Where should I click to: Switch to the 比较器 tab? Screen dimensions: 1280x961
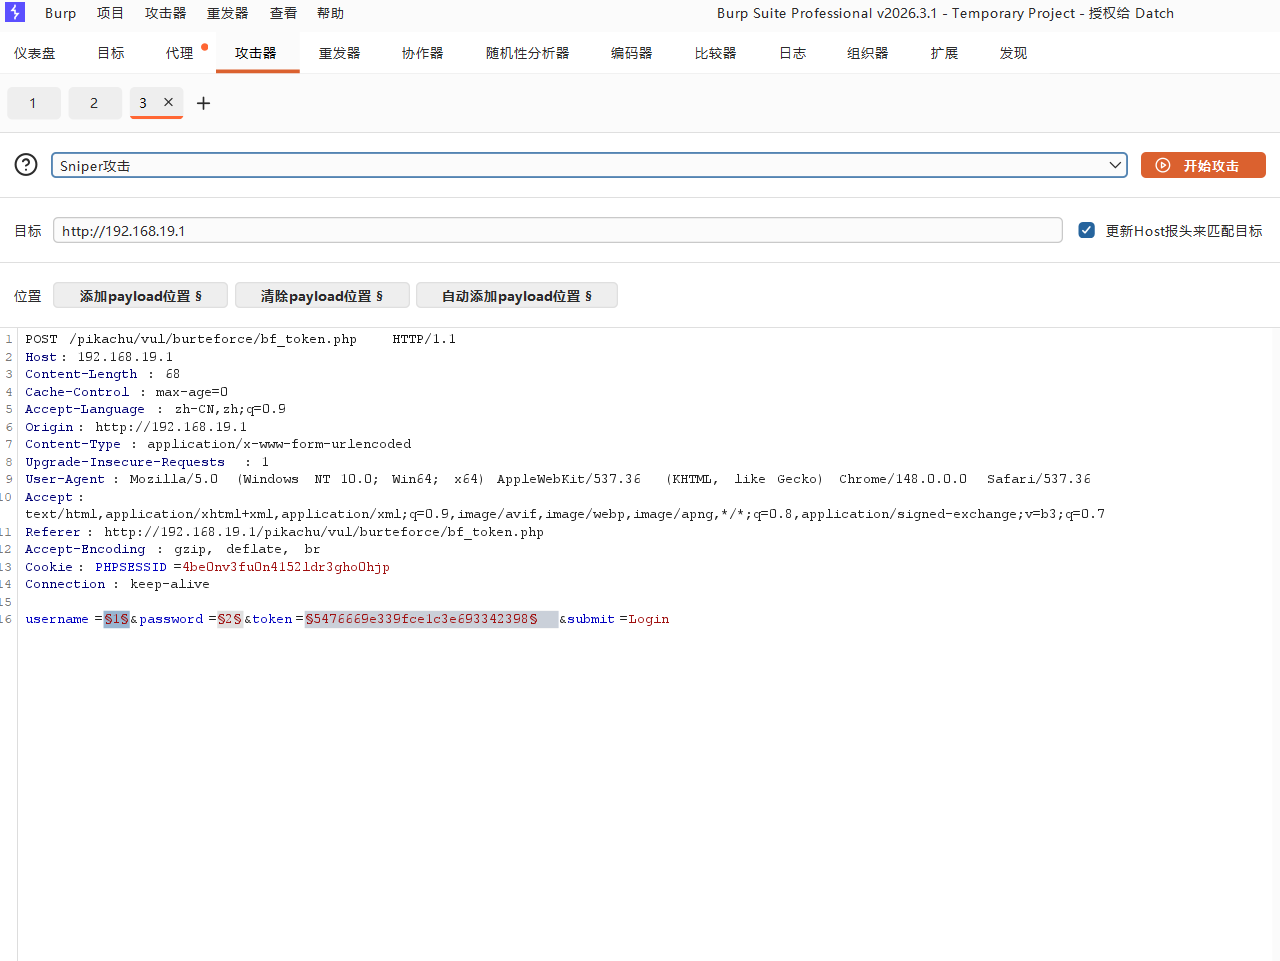716,53
